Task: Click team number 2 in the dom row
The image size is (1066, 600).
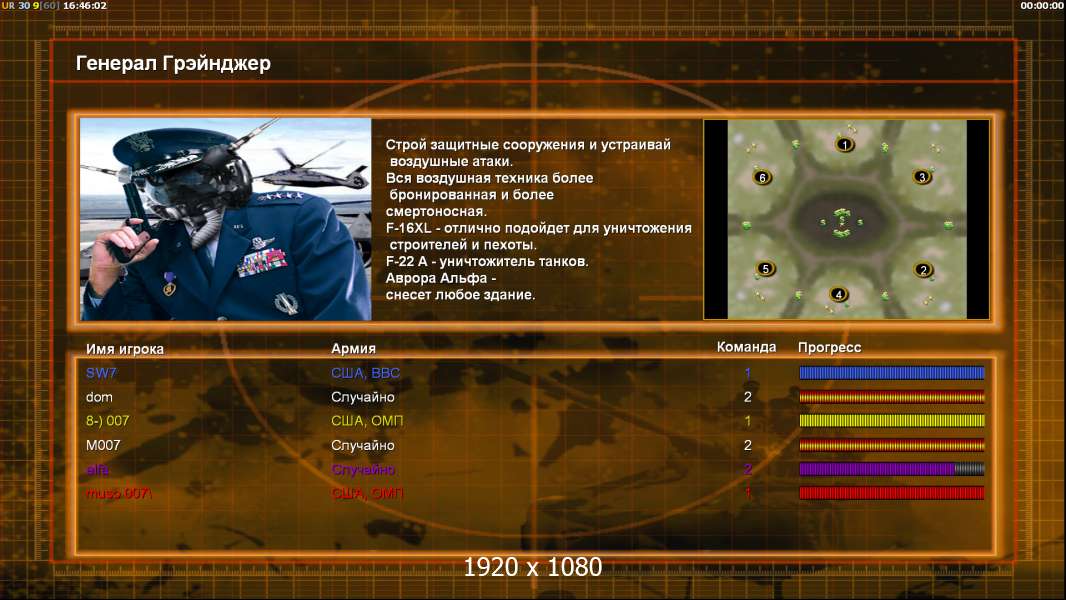Action: coord(748,397)
